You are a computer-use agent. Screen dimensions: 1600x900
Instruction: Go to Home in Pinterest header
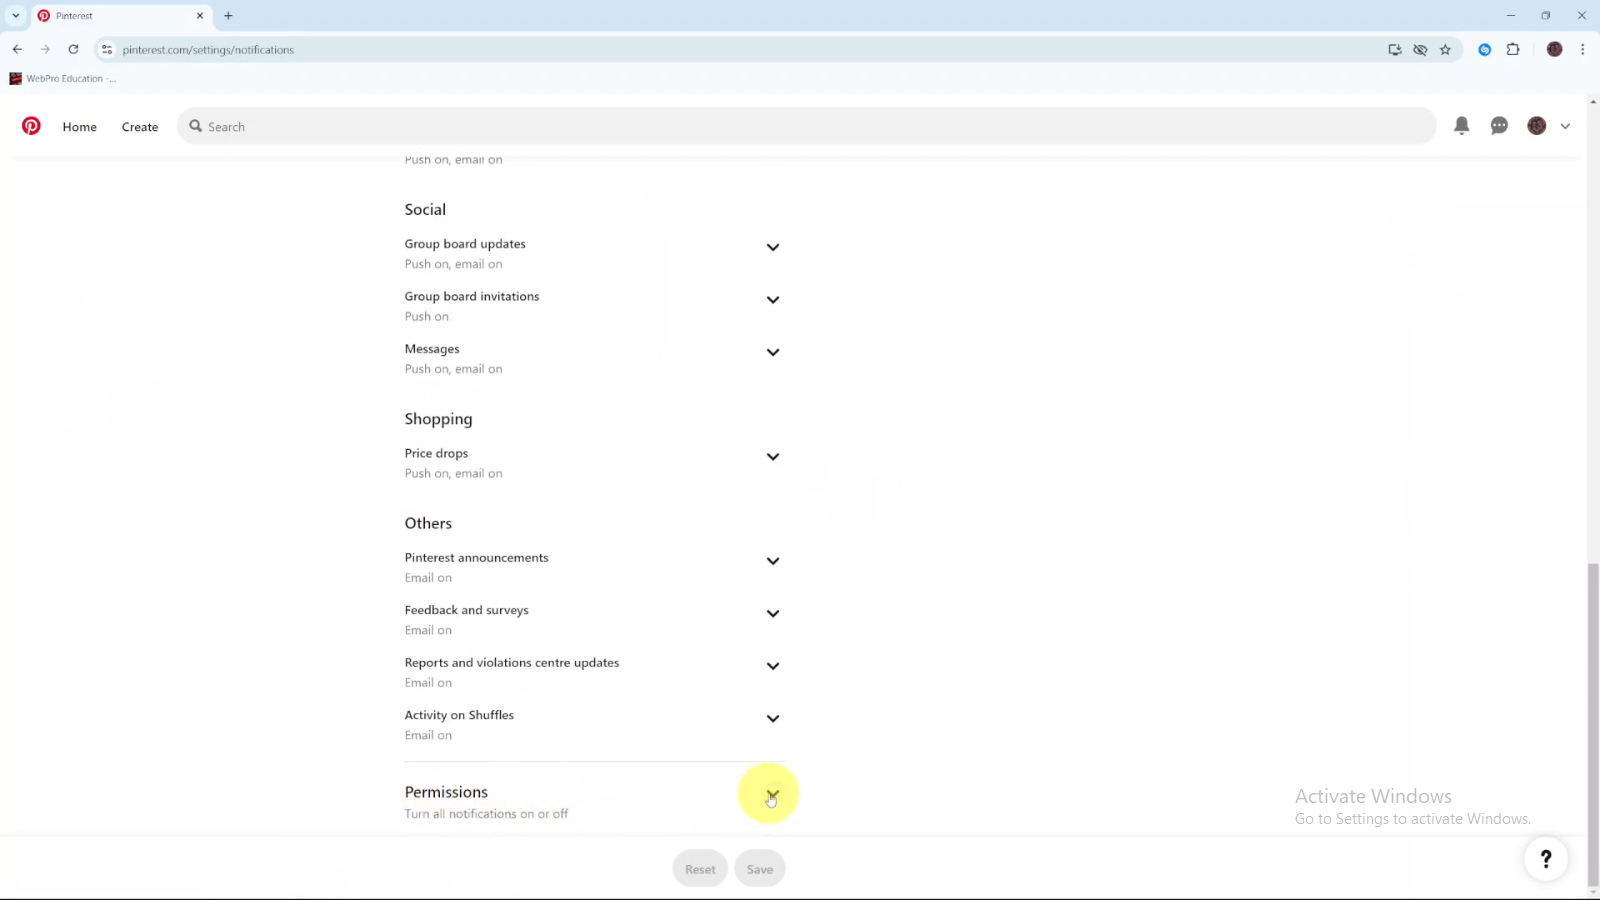click(80, 127)
